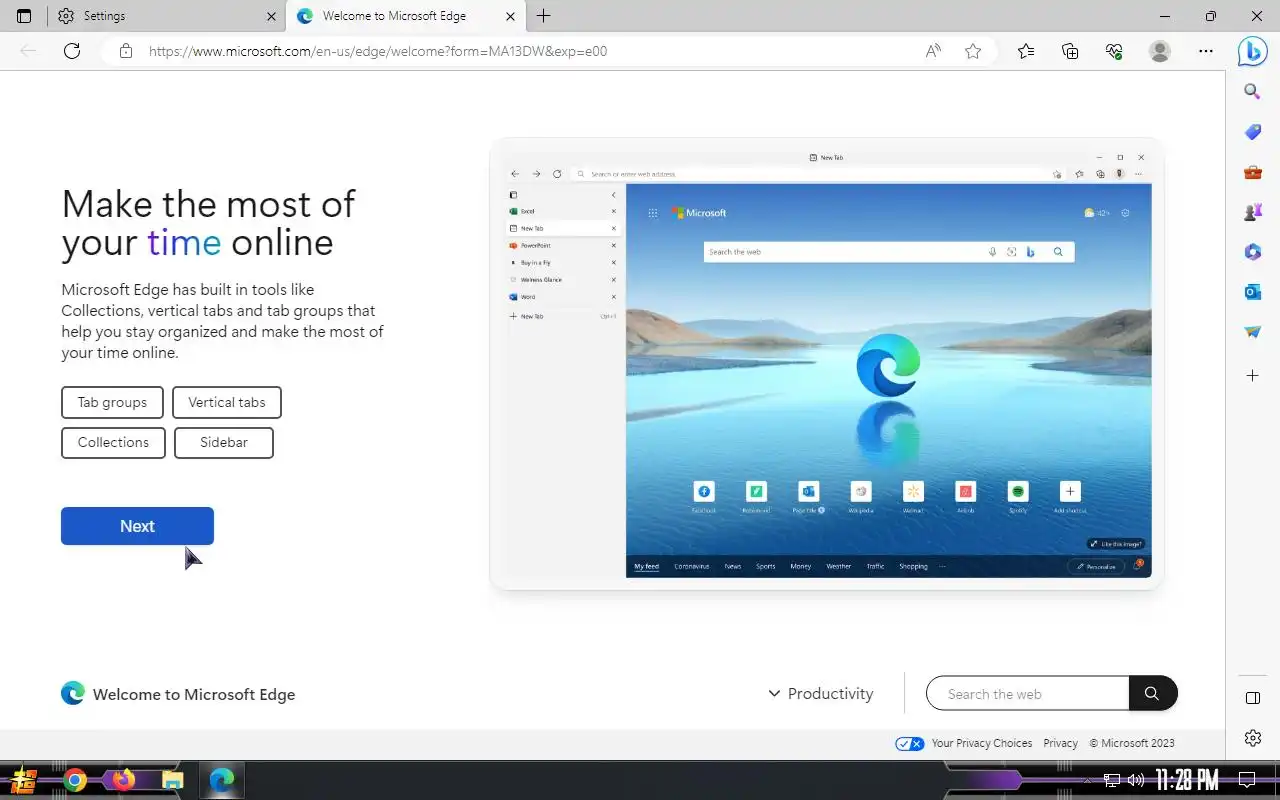The height and width of the screenshot is (800, 1280).
Task: Submit web search magnifier button
Action: pos(1153,693)
